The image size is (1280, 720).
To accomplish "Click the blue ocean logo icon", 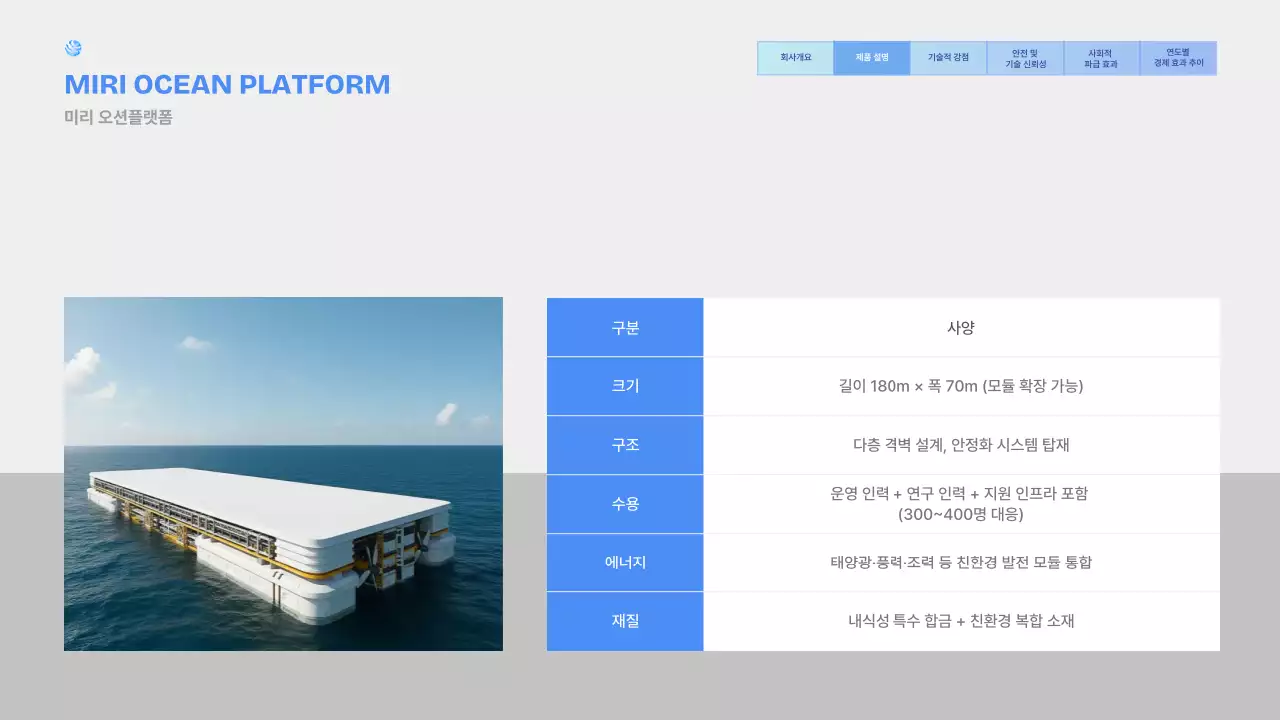I will [x=72, y=48].
